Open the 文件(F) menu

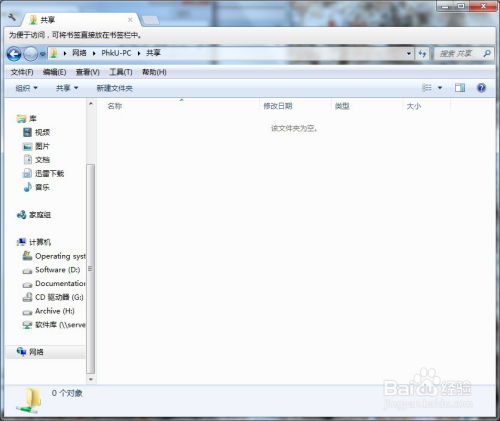22,72
